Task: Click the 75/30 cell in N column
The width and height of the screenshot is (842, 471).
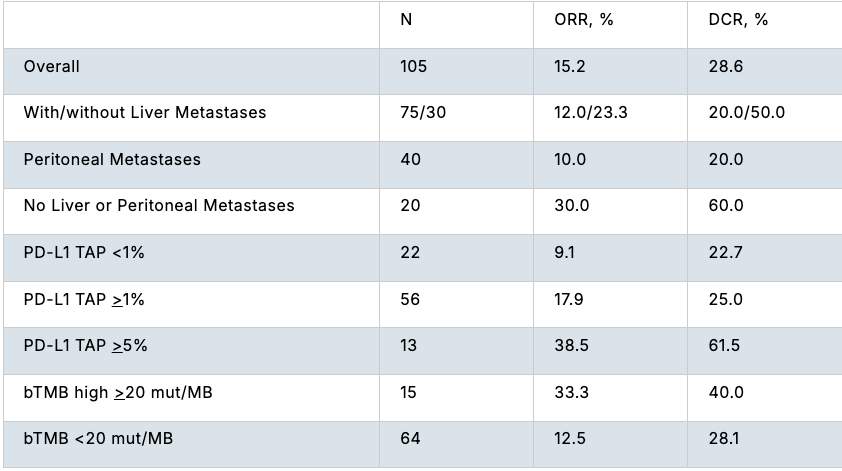Action: tap(422, 112)
